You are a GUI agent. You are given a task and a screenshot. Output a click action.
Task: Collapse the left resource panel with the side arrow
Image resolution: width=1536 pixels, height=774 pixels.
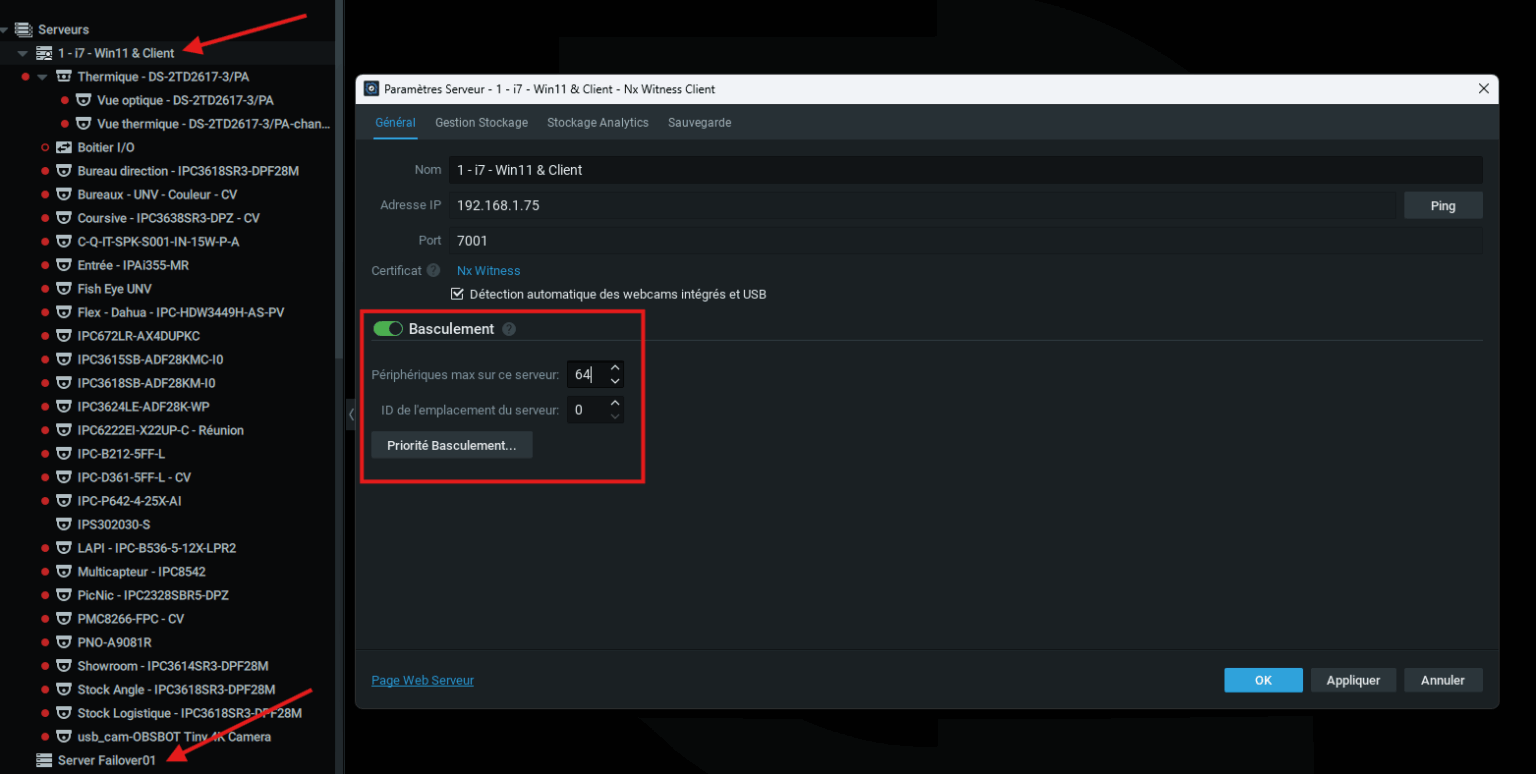[351, 413]
